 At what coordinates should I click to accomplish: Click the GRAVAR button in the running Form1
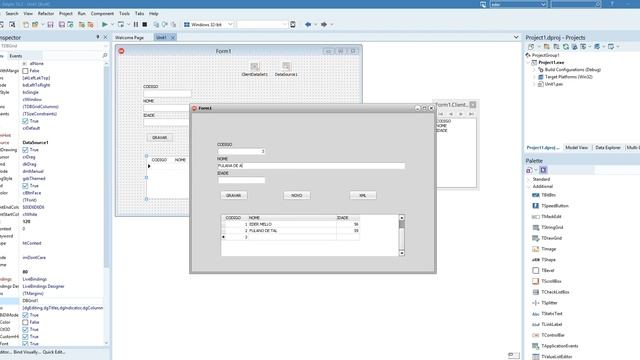point(233,196)
